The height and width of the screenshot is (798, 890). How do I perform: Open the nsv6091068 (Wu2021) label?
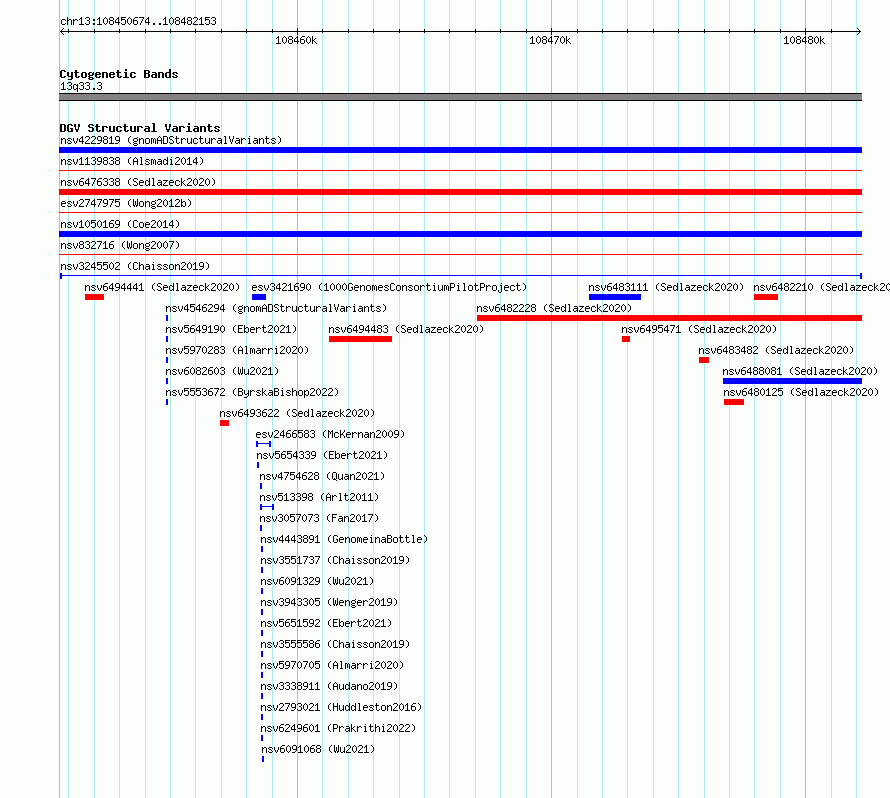[318, 749]
